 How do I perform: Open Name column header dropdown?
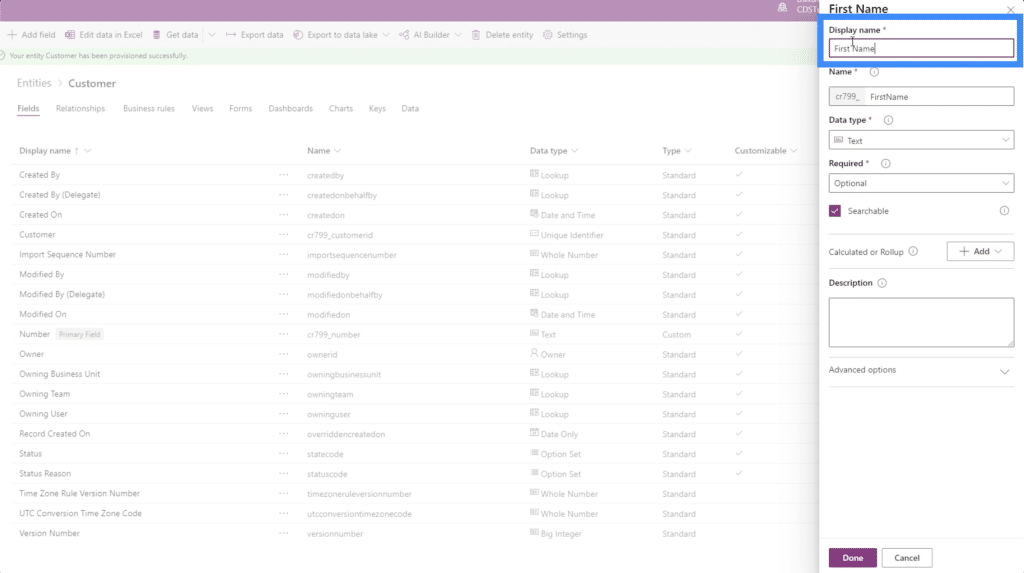(338, 151)
